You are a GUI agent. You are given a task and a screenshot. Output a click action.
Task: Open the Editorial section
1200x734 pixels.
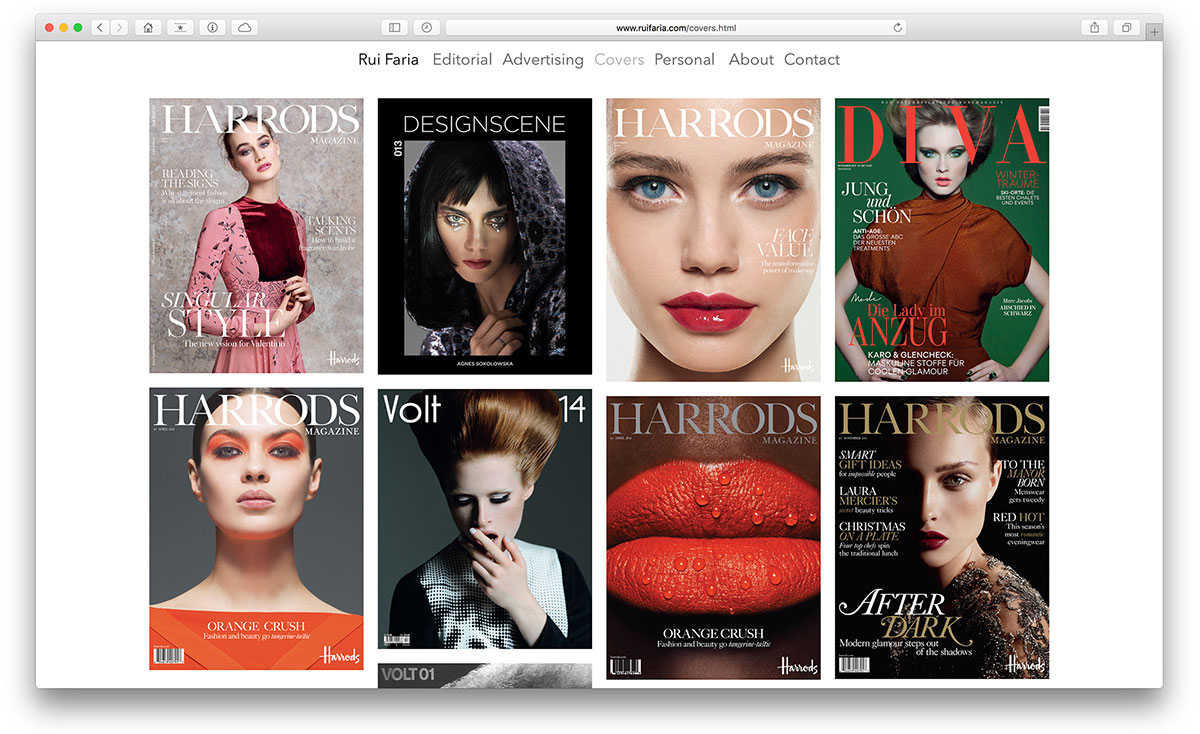(x=462, y=60)
